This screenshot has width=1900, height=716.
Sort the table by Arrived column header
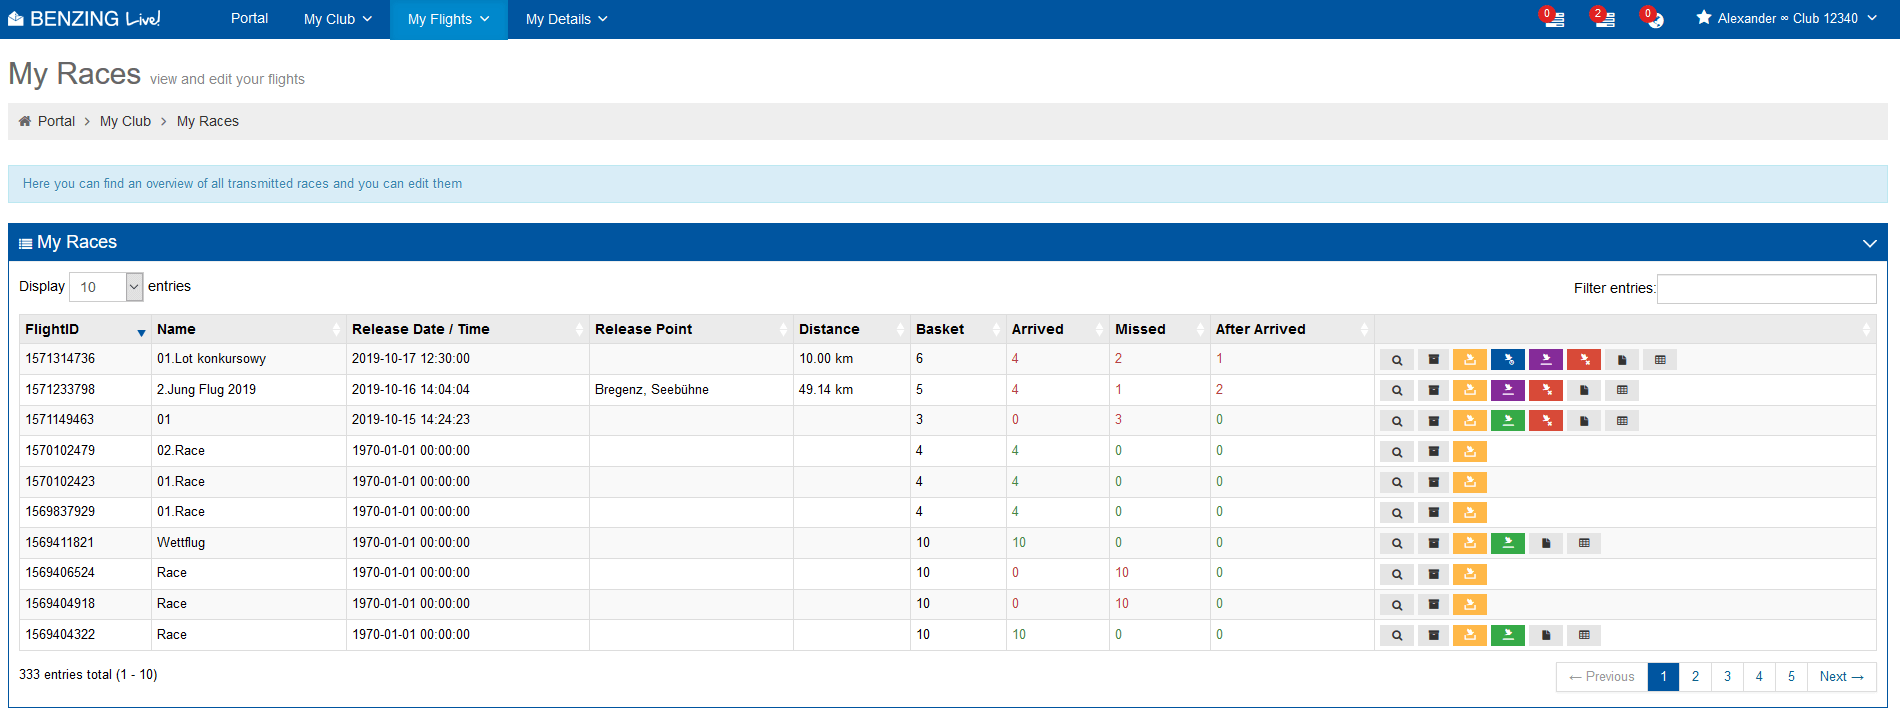(1057, 329)
